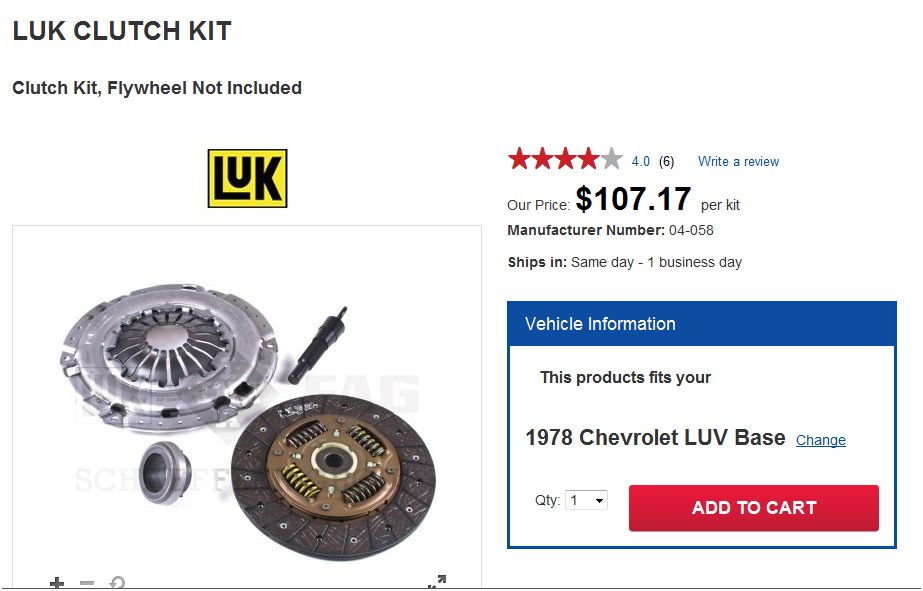Expand product image to fullscreen
Screen dimensions: 923x591
point(437,582)
